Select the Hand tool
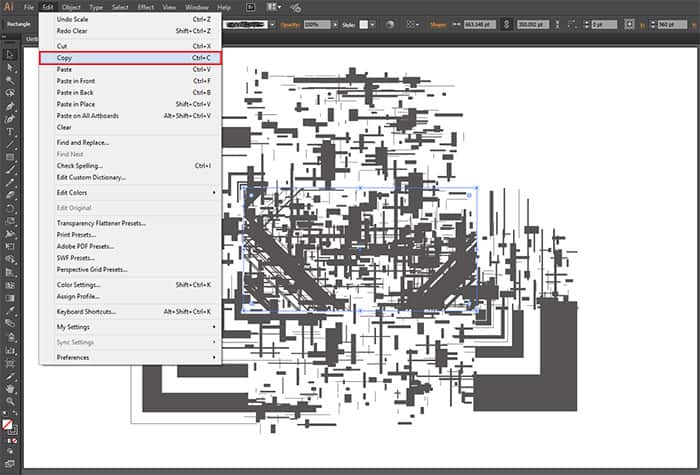Image resolution: width=700 pixels, height=475 pixels. point(10,387)
